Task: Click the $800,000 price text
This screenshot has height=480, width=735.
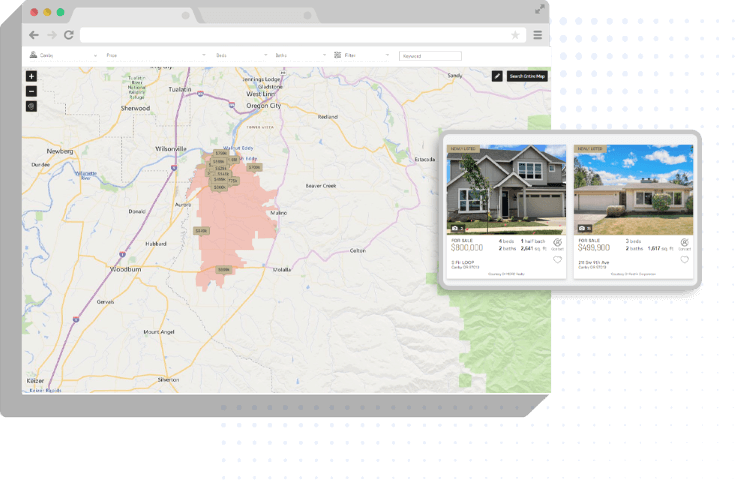Action: (467, 248)
